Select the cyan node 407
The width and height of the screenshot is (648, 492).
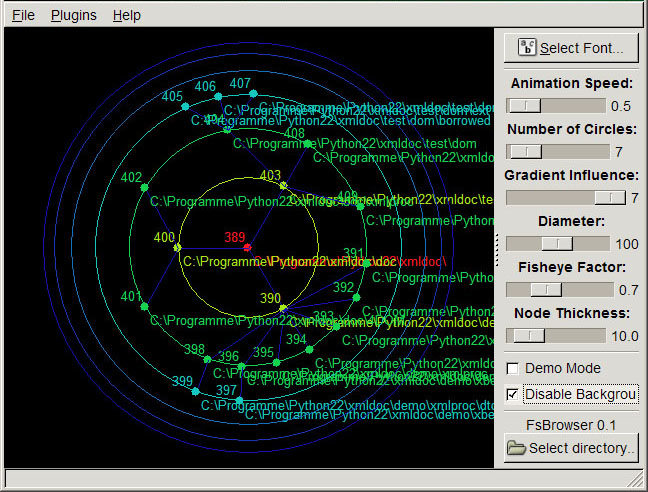(x=253, y=94)
